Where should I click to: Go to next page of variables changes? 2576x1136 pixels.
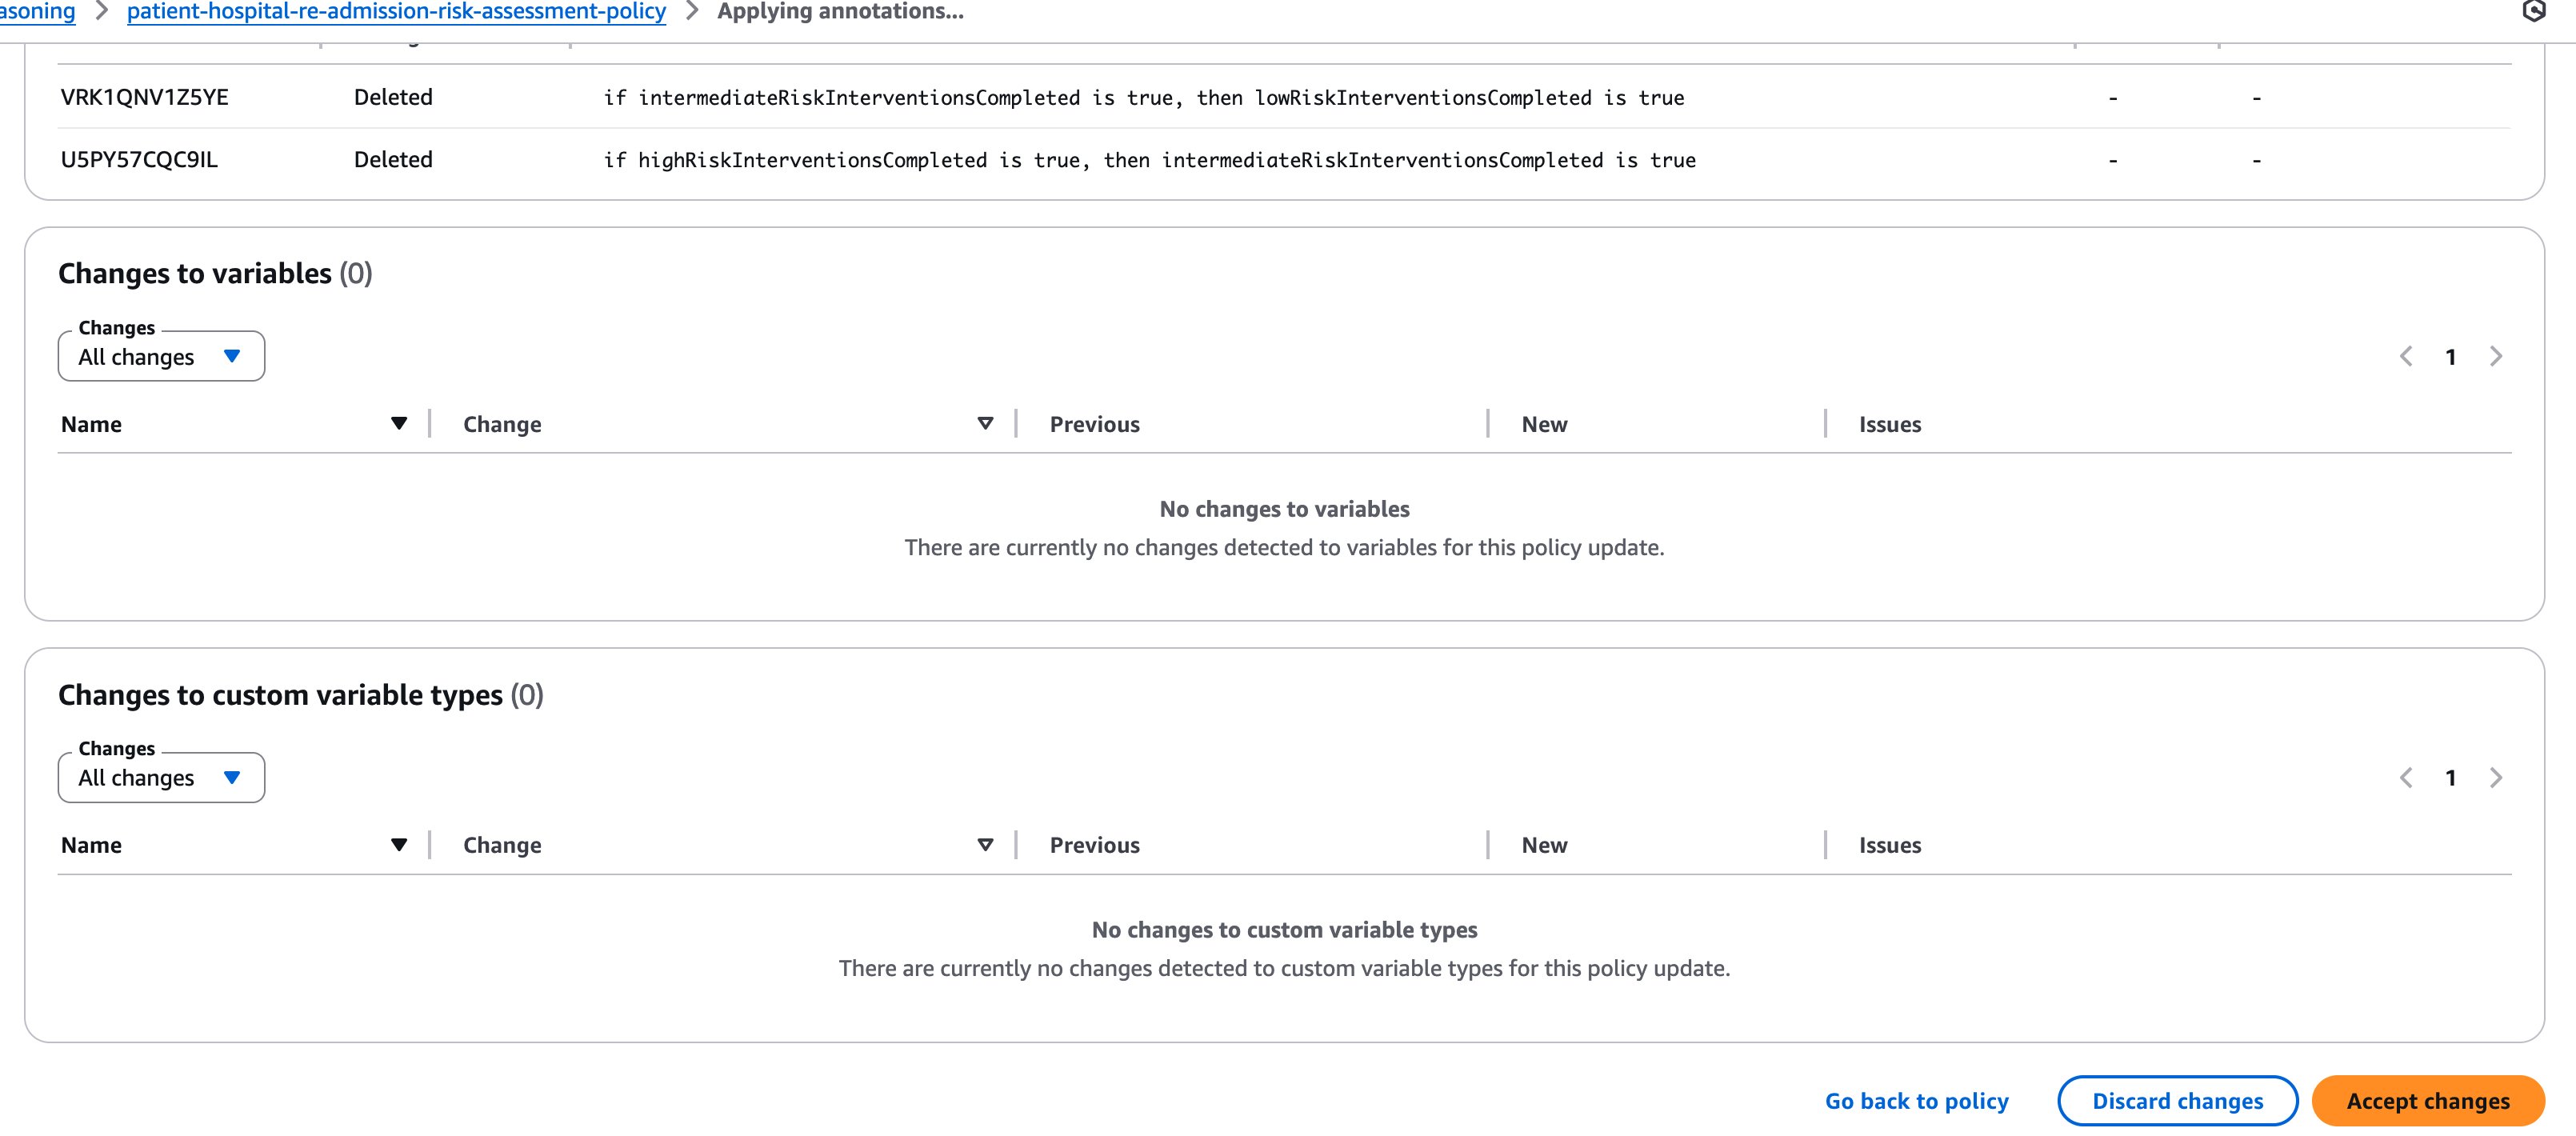tap(2496, 357)
